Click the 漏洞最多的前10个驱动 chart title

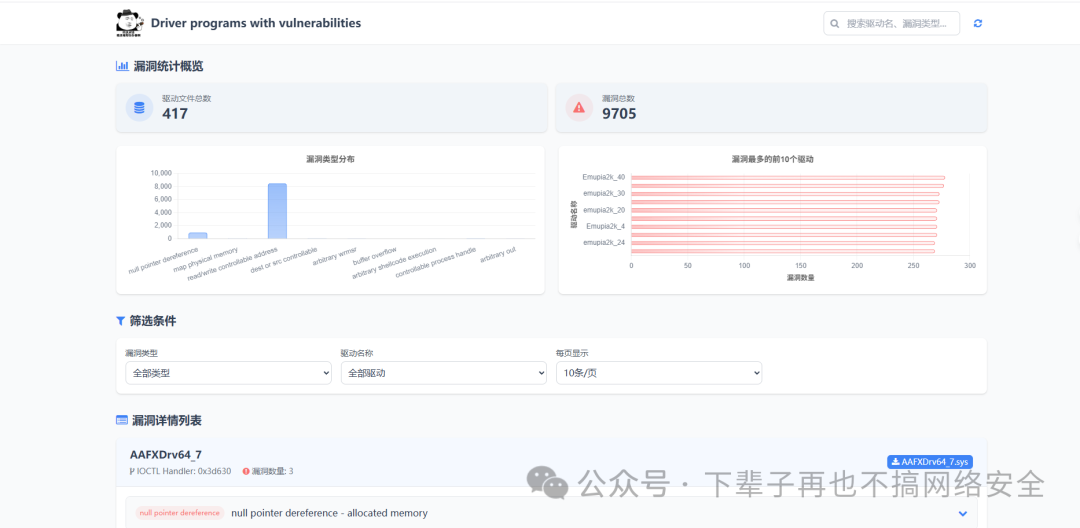[x=773, y=159]
